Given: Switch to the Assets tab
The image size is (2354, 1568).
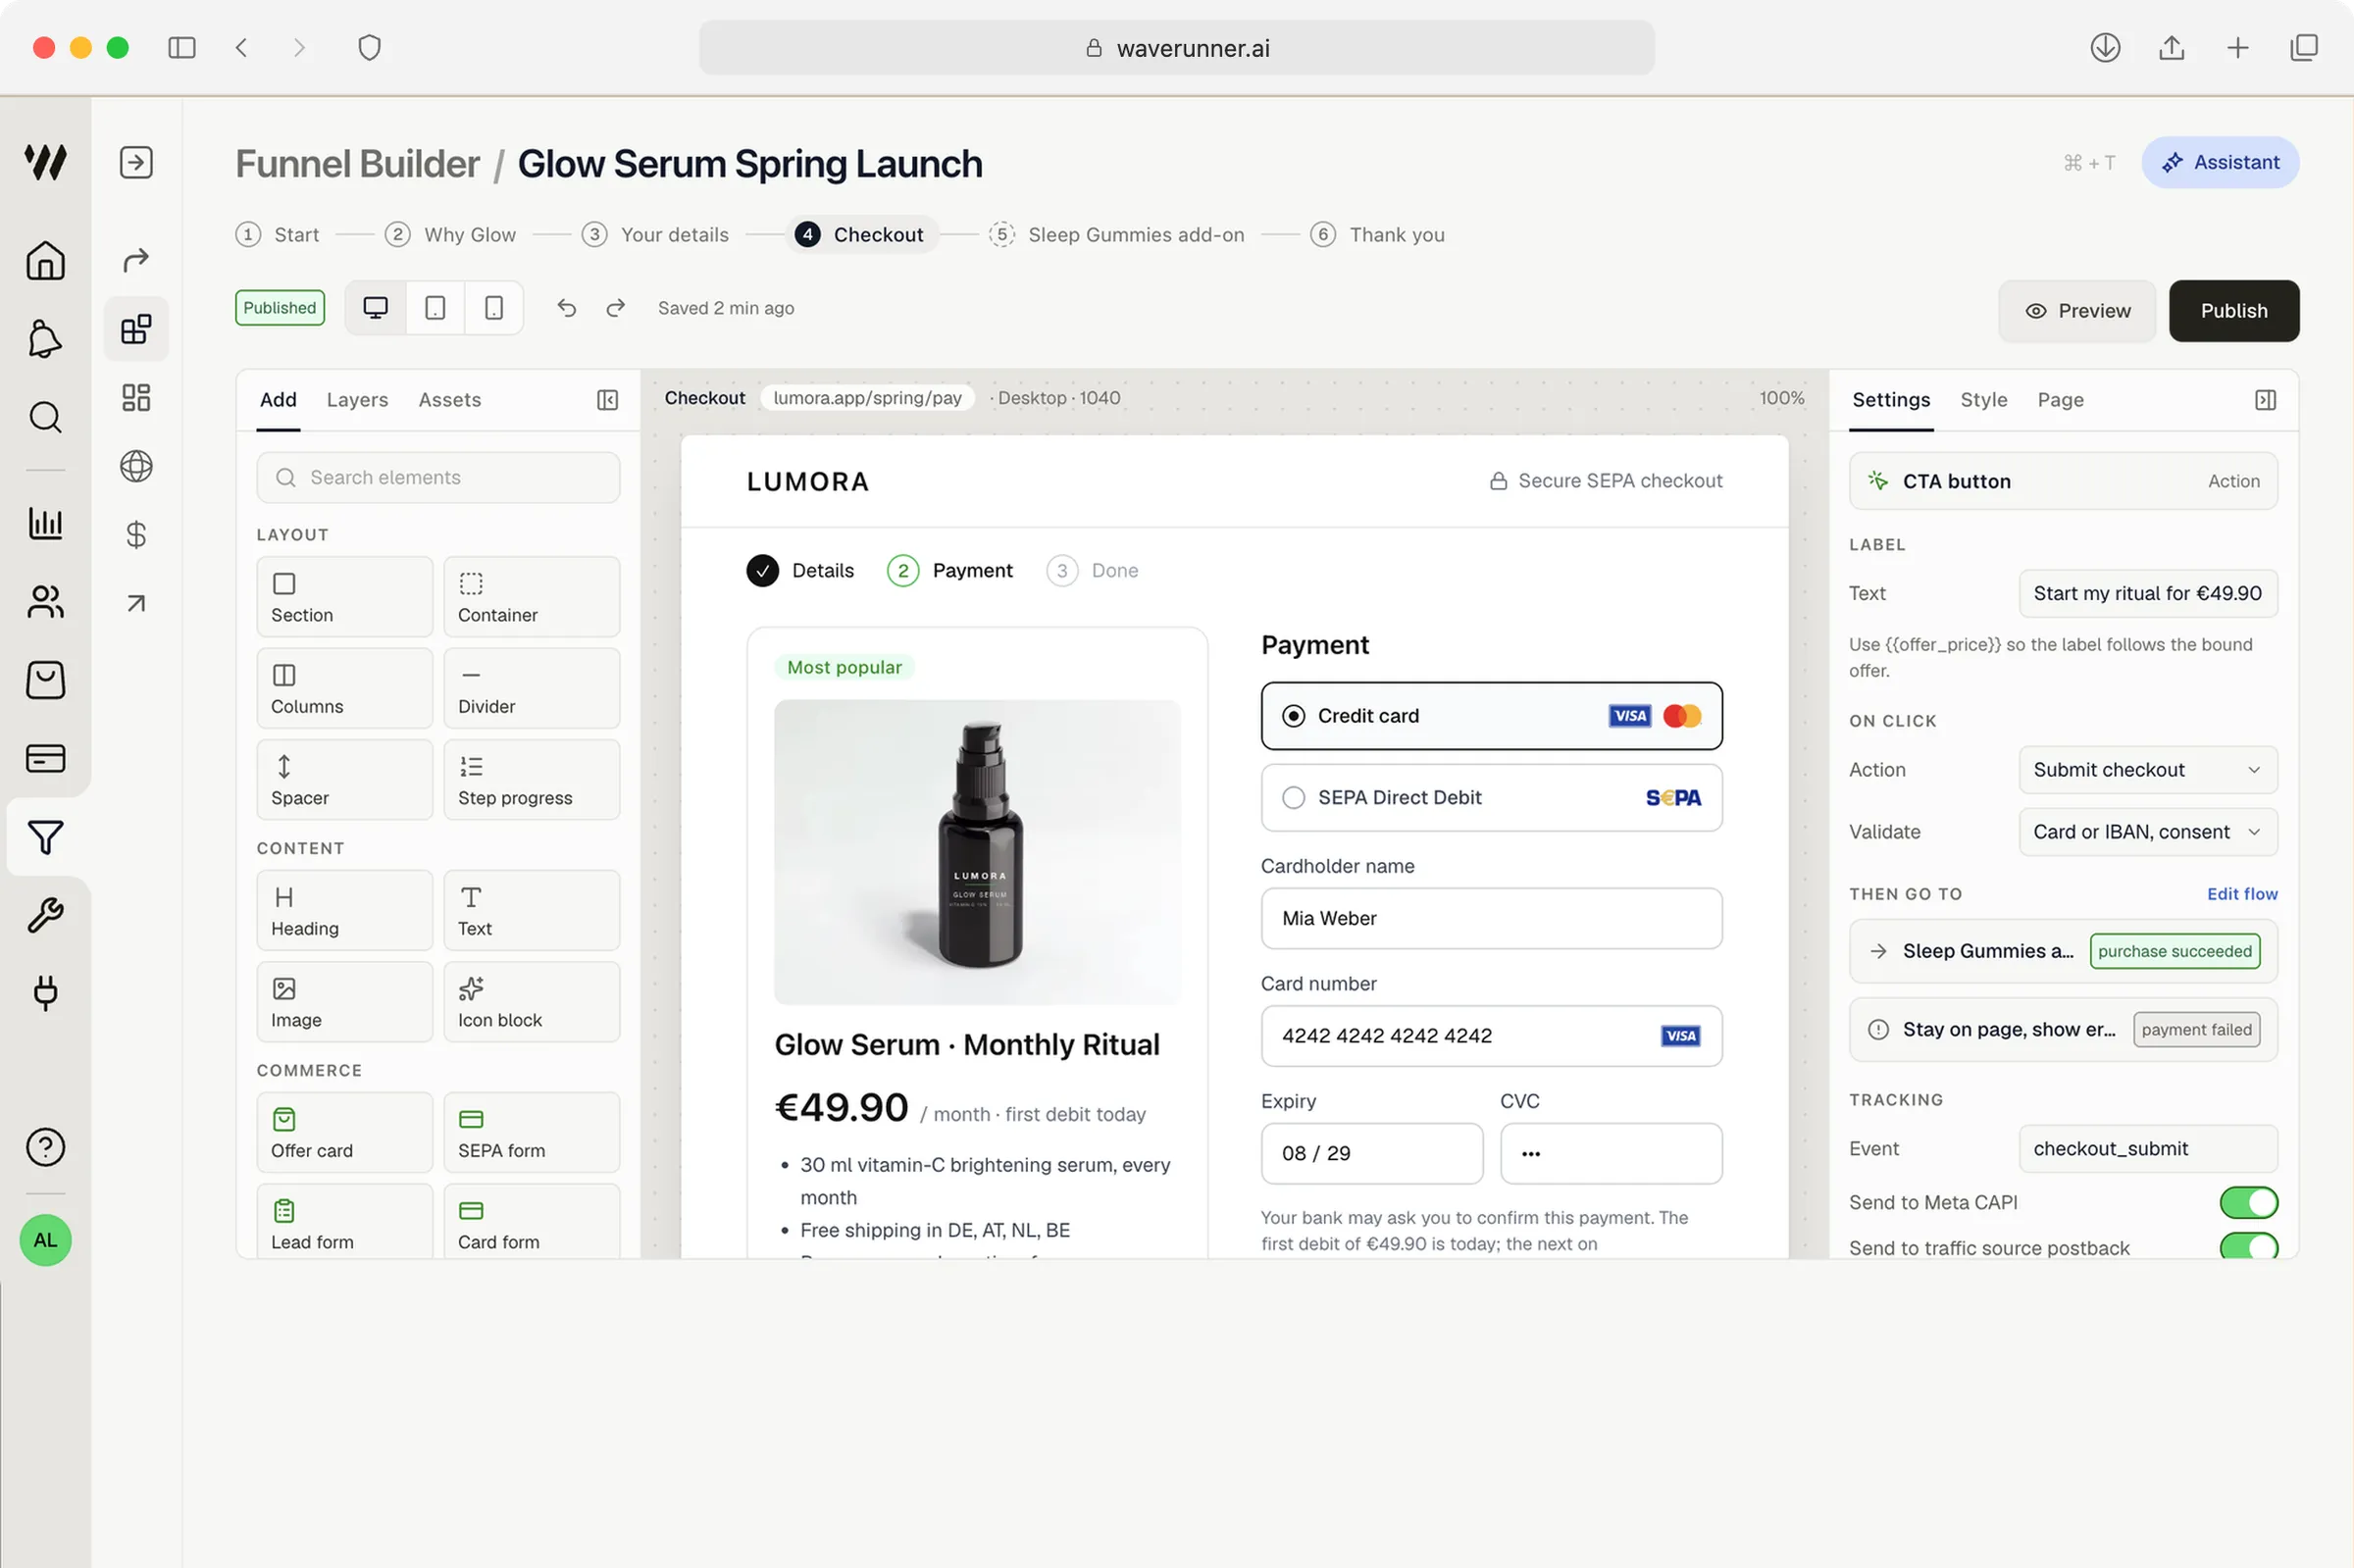Looking at the screenshot, I should point(449,400).
